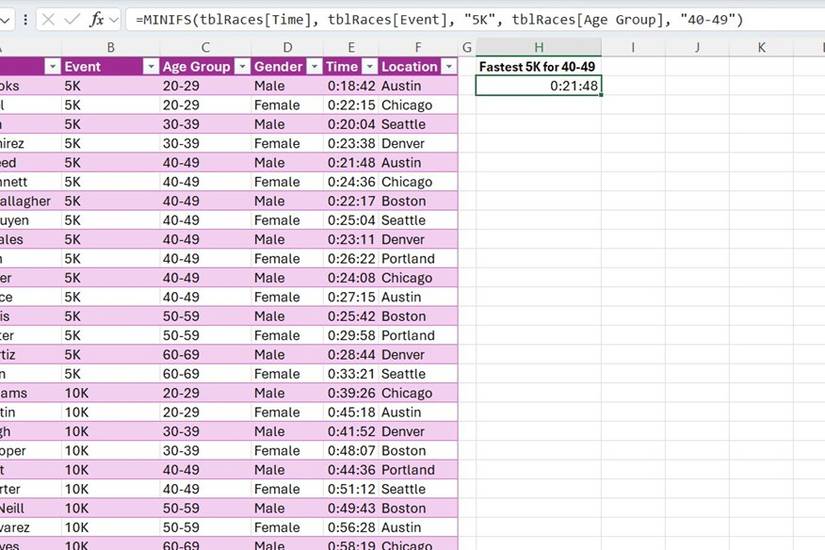Image resolution: width=825 pixels, height=550 pixels.
Task: Select time cell 0:56:28
Action: tap(351, 527)
